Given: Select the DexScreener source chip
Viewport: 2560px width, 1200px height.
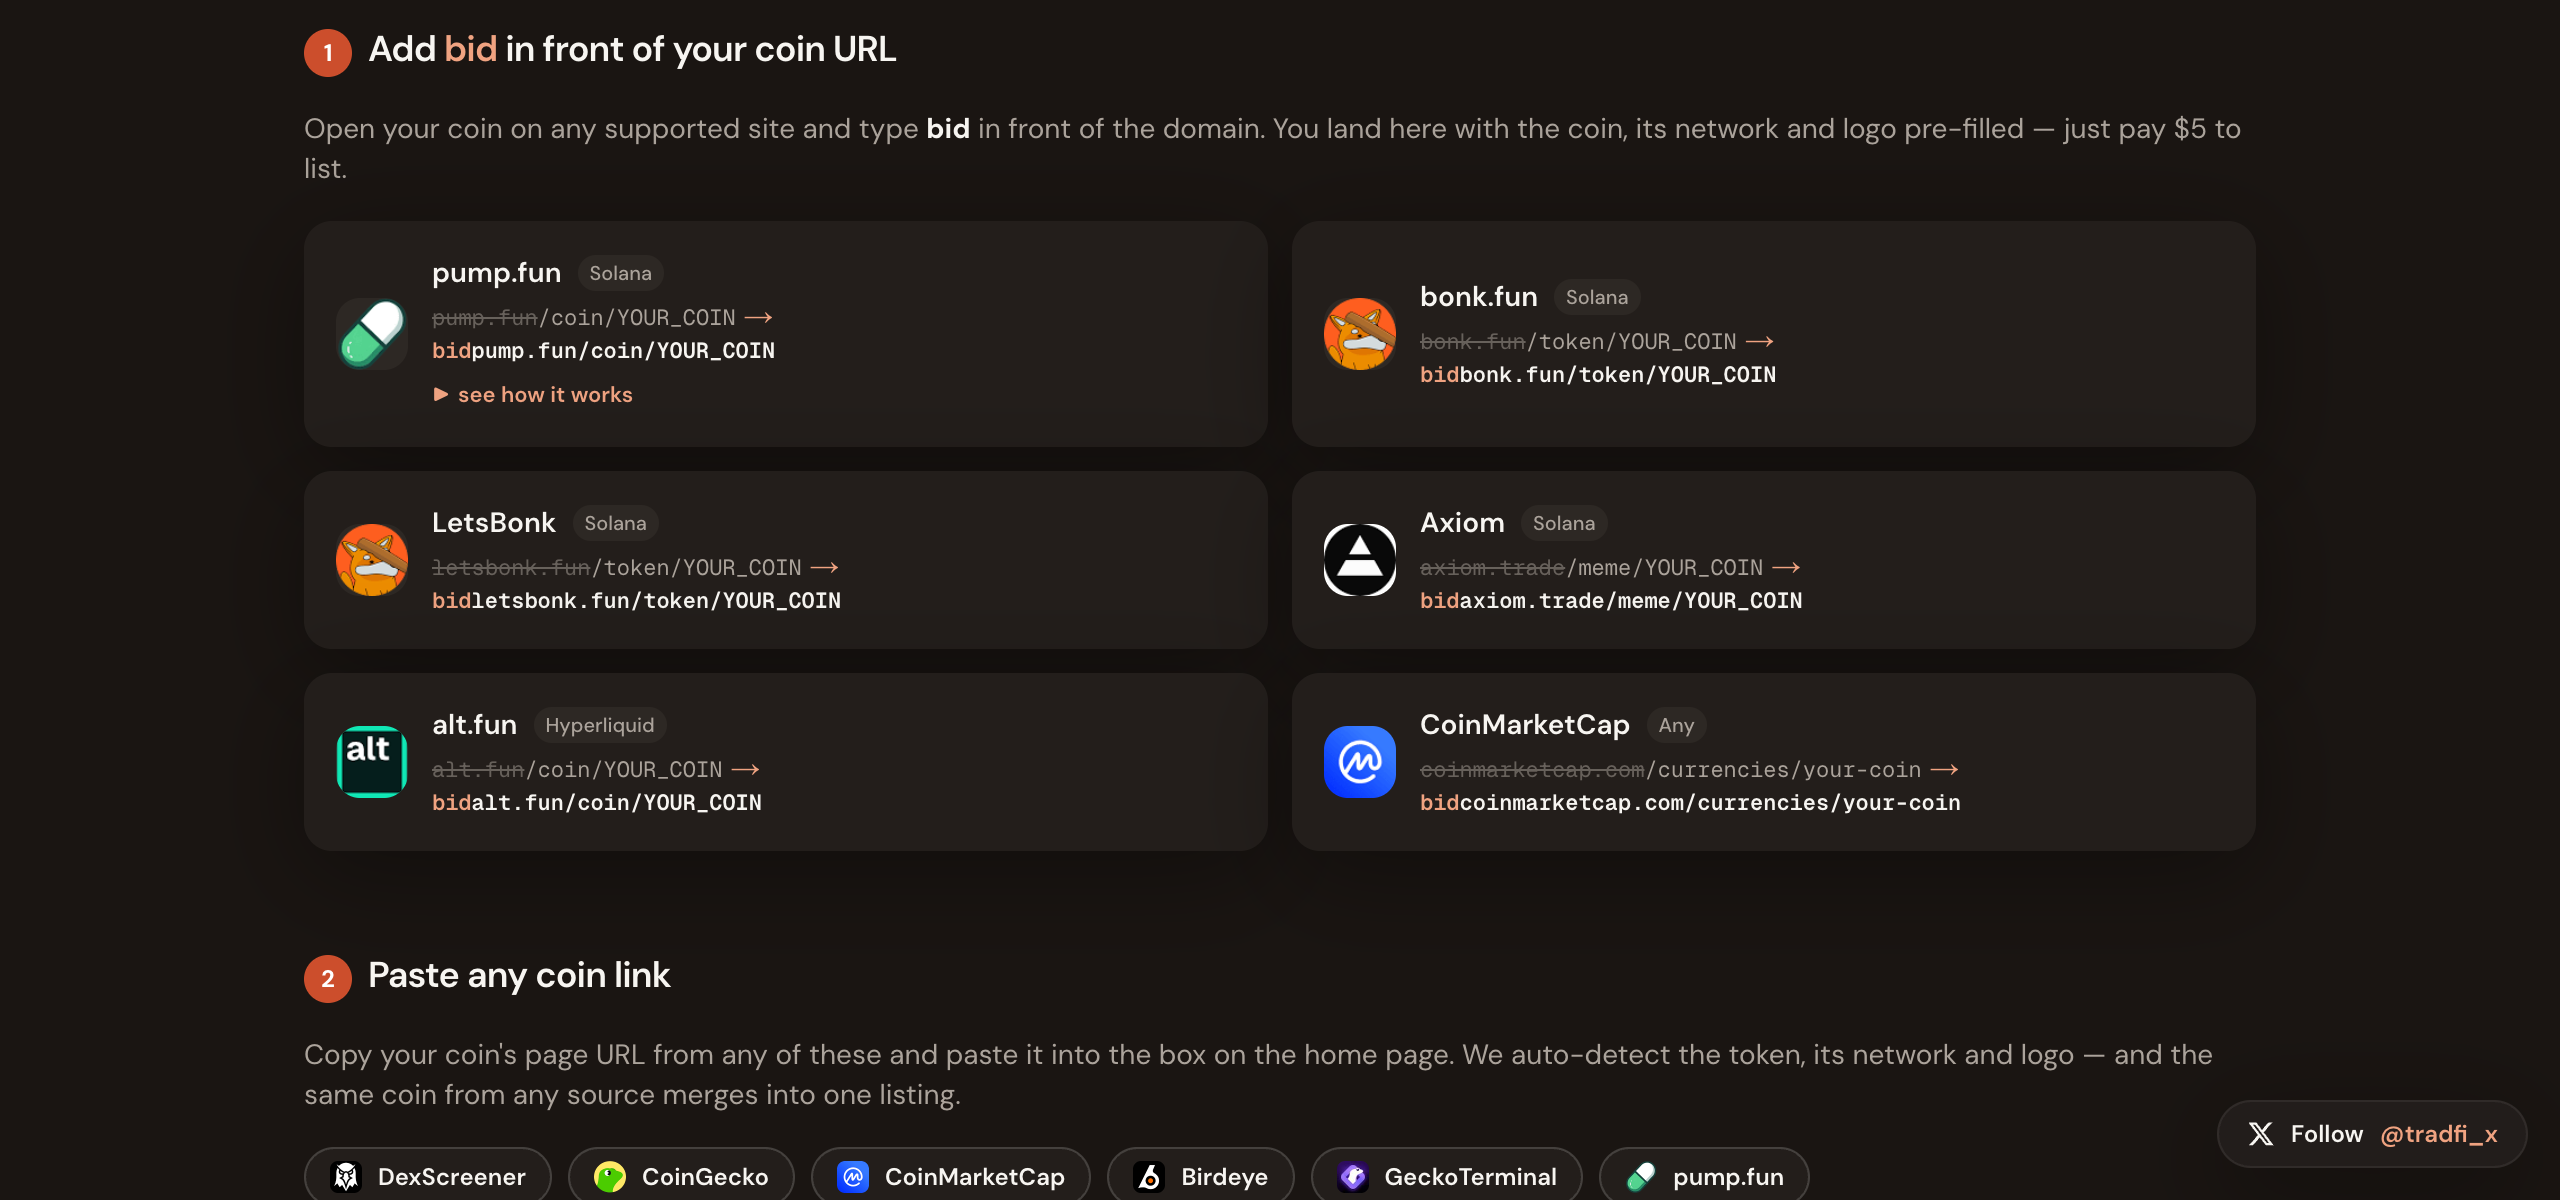Looking at the screenshot, I should (x=428, y=1176).
